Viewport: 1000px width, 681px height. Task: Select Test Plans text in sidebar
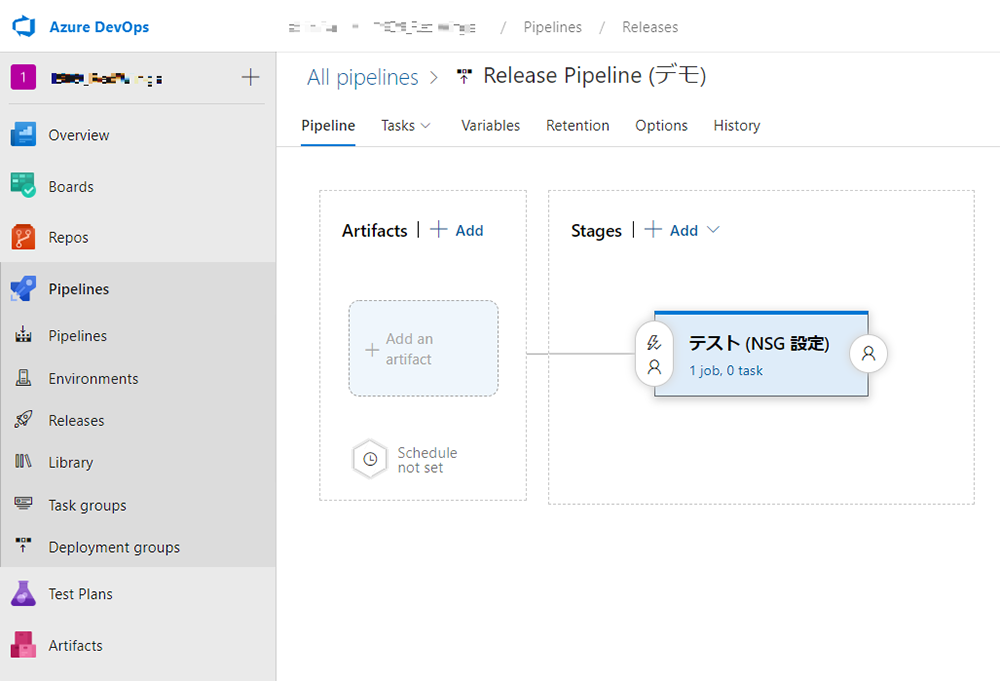pos(80,594)
